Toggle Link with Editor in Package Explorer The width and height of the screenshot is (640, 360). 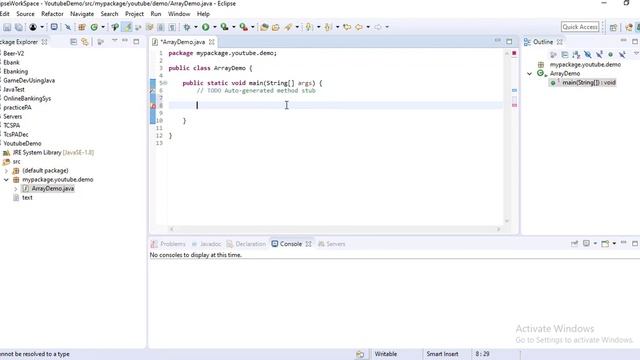(x=85, y=42)
